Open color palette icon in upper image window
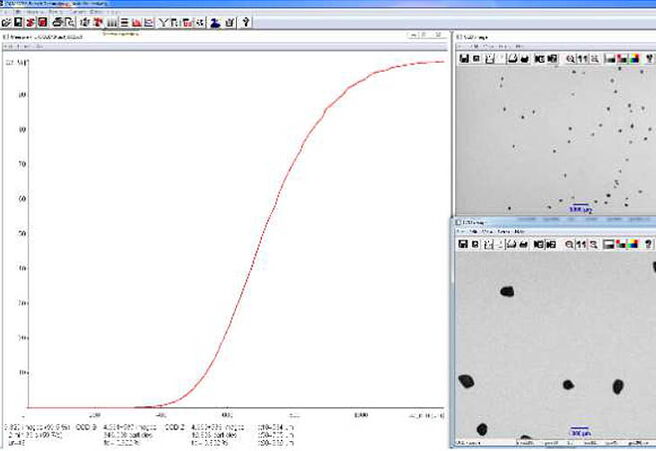The image size is (656, 451). [635, 59]
